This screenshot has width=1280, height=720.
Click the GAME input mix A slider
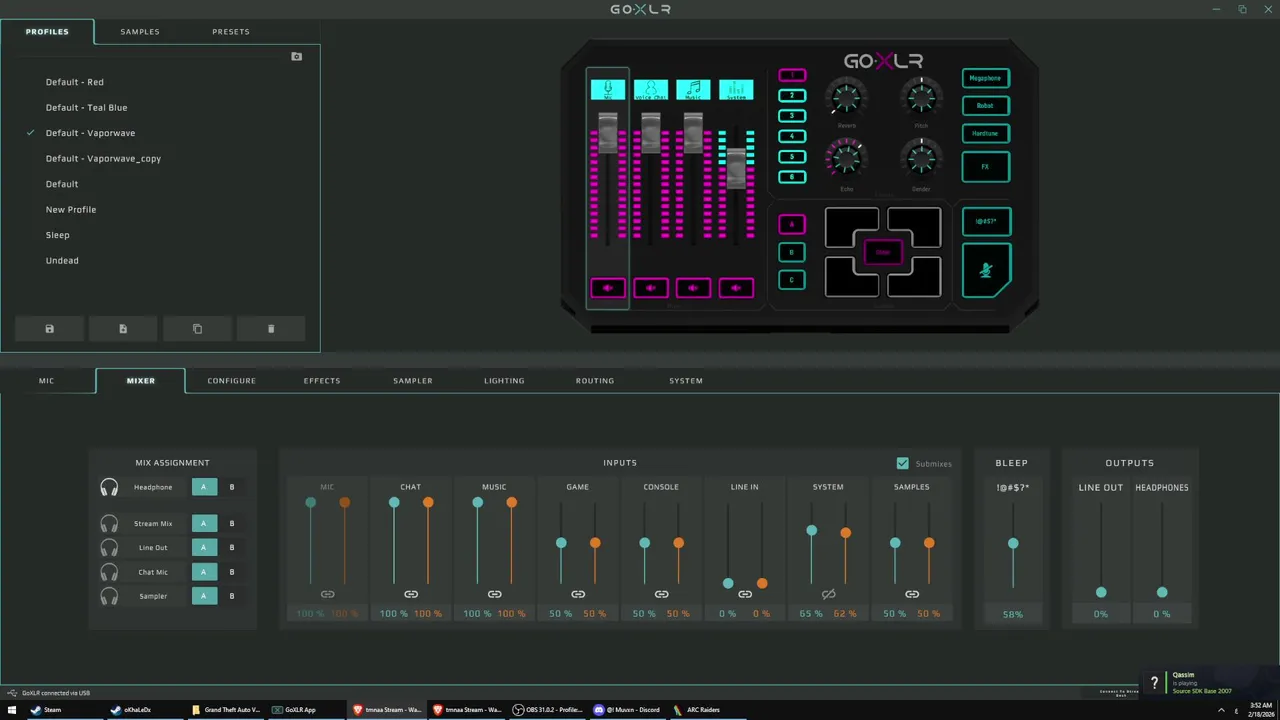pyautogui.click(x=561, y=543)
